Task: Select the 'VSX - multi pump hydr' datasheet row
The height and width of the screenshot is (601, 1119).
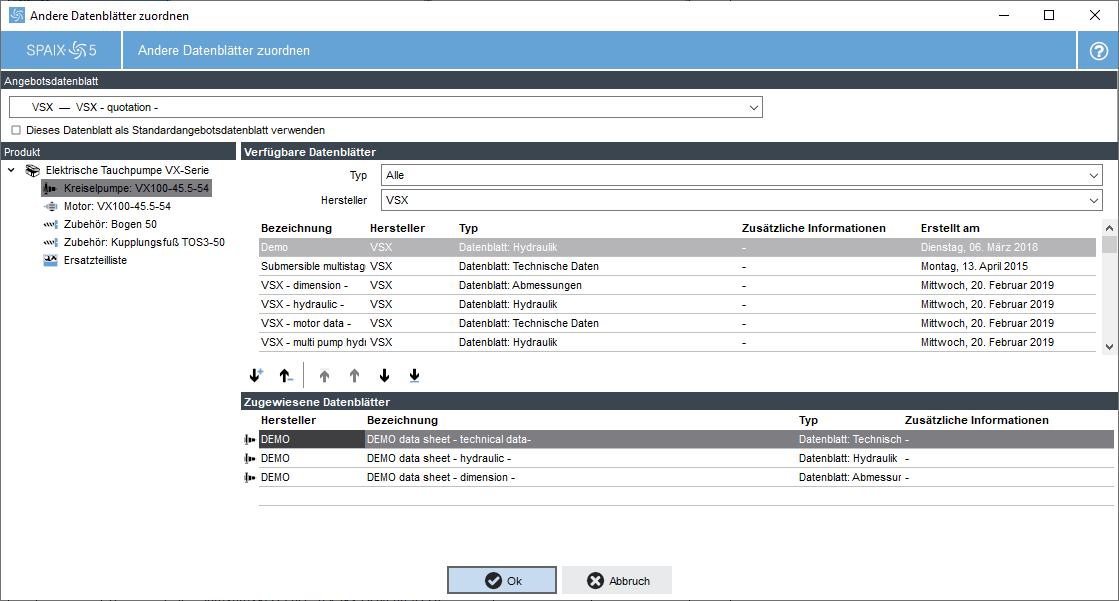Action: 677,343
